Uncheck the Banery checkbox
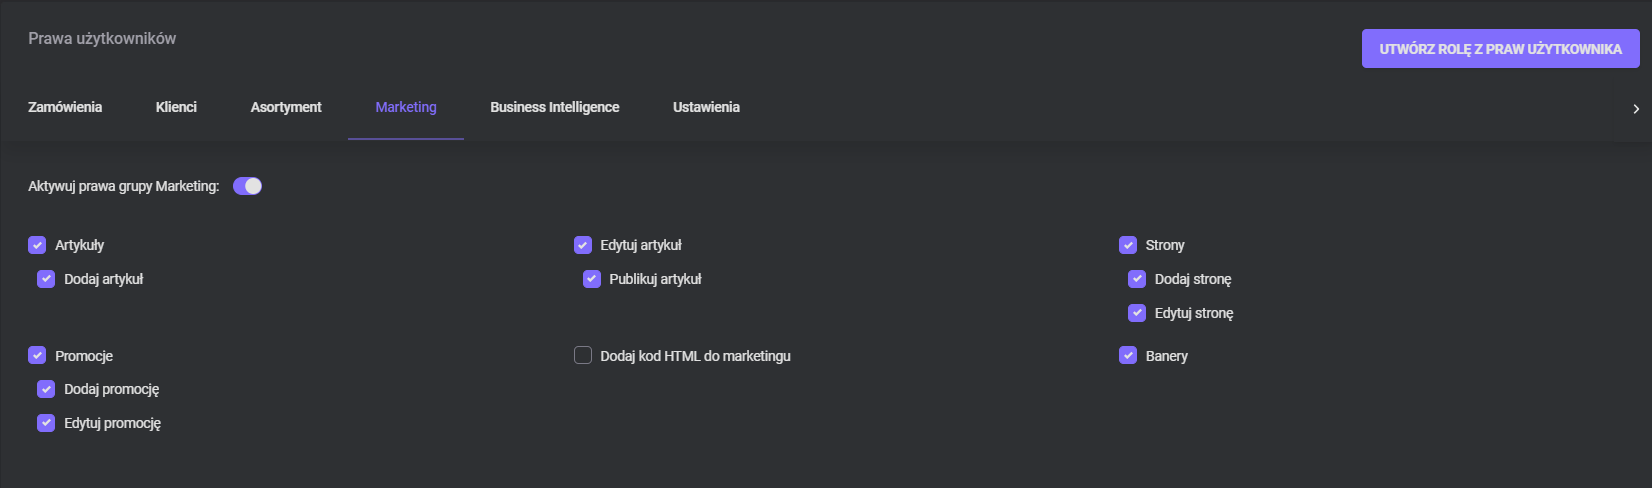1652x488 pixels. 1128,355
